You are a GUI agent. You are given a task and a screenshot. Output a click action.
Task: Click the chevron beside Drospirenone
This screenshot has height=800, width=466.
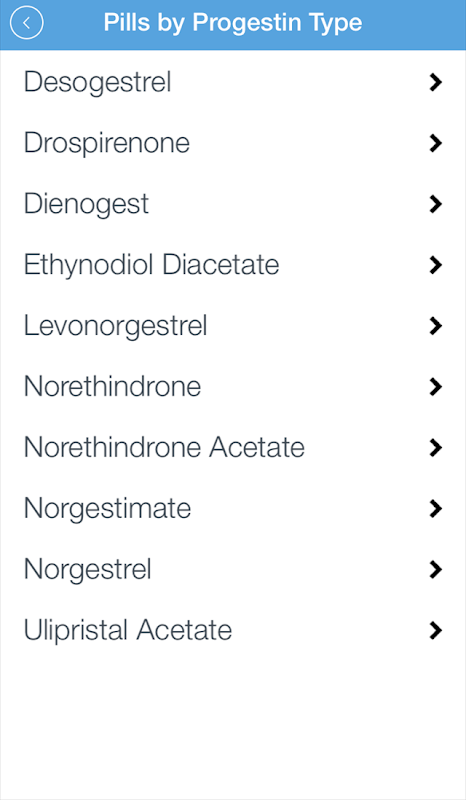435,143
